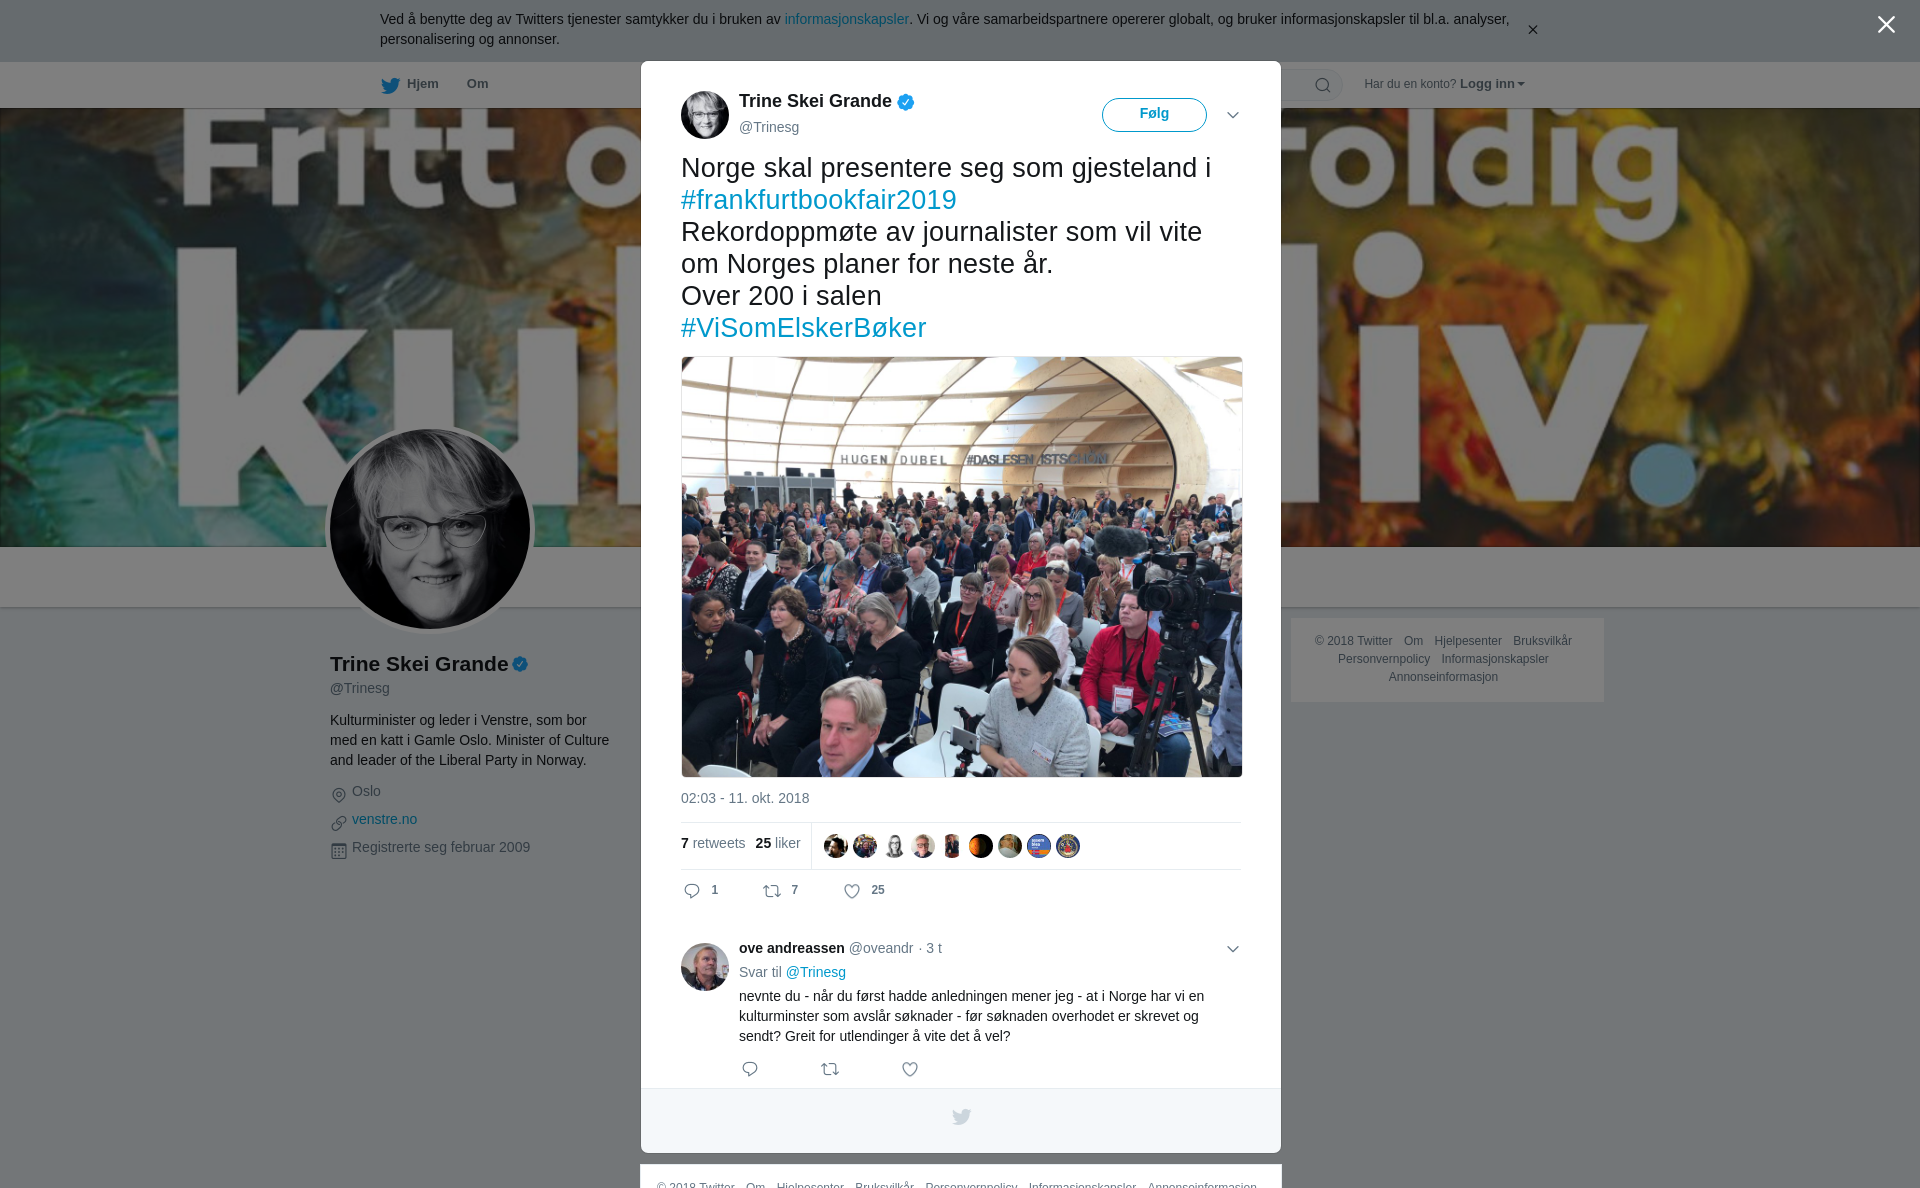
Task: Dismiss the cookie notice banner
Action: [1532, 30]
